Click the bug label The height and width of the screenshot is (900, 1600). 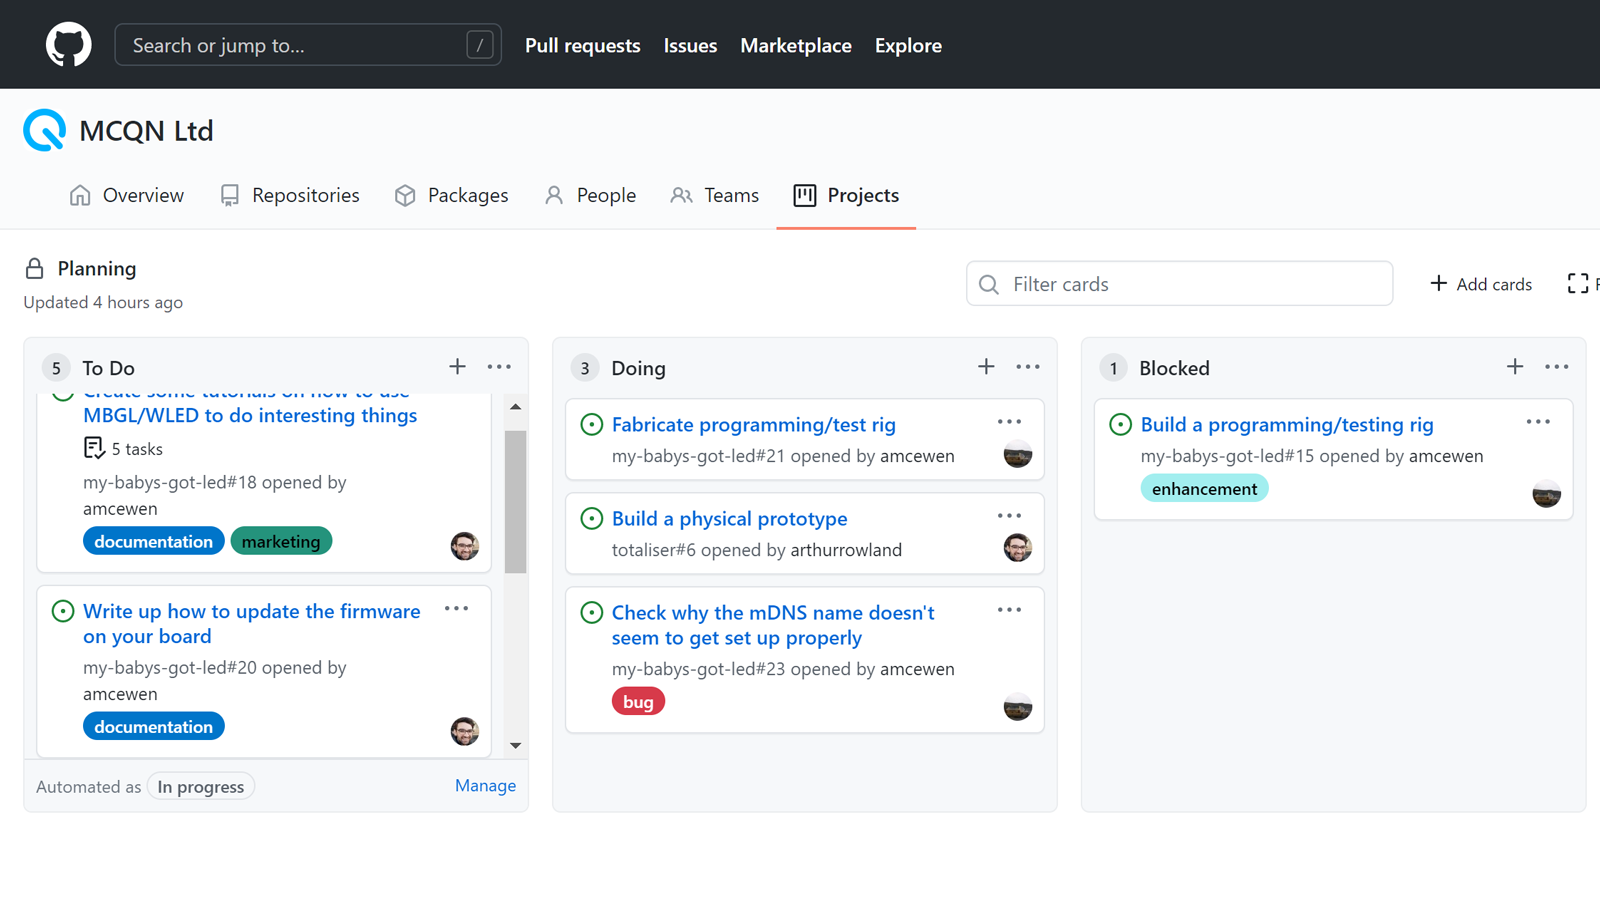point(638,702)
